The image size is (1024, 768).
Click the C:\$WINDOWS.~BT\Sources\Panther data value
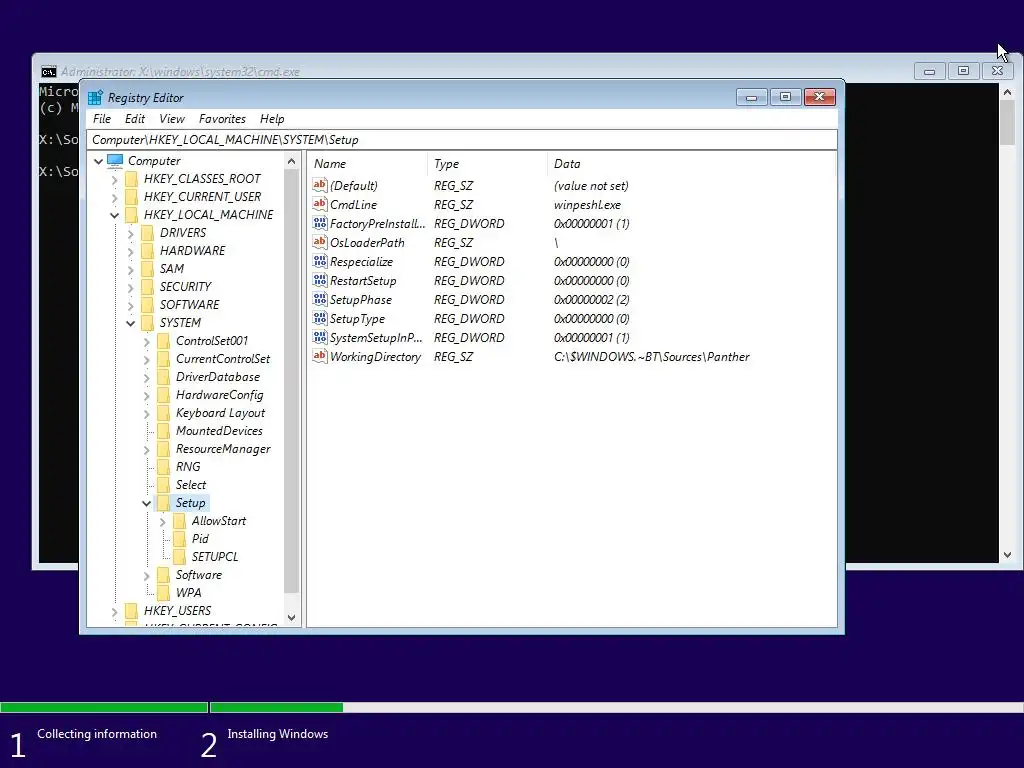click(651, 357)
